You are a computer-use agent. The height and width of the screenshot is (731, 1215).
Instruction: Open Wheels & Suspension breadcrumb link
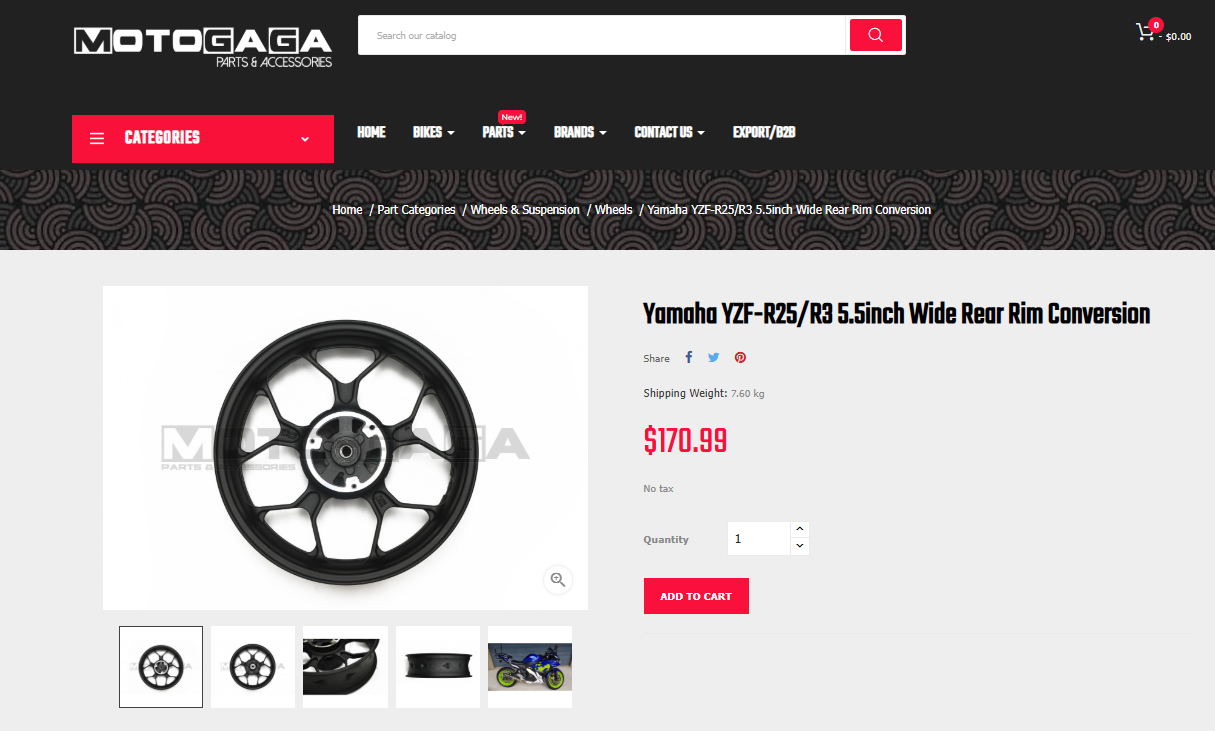click(x=525, y=210)
